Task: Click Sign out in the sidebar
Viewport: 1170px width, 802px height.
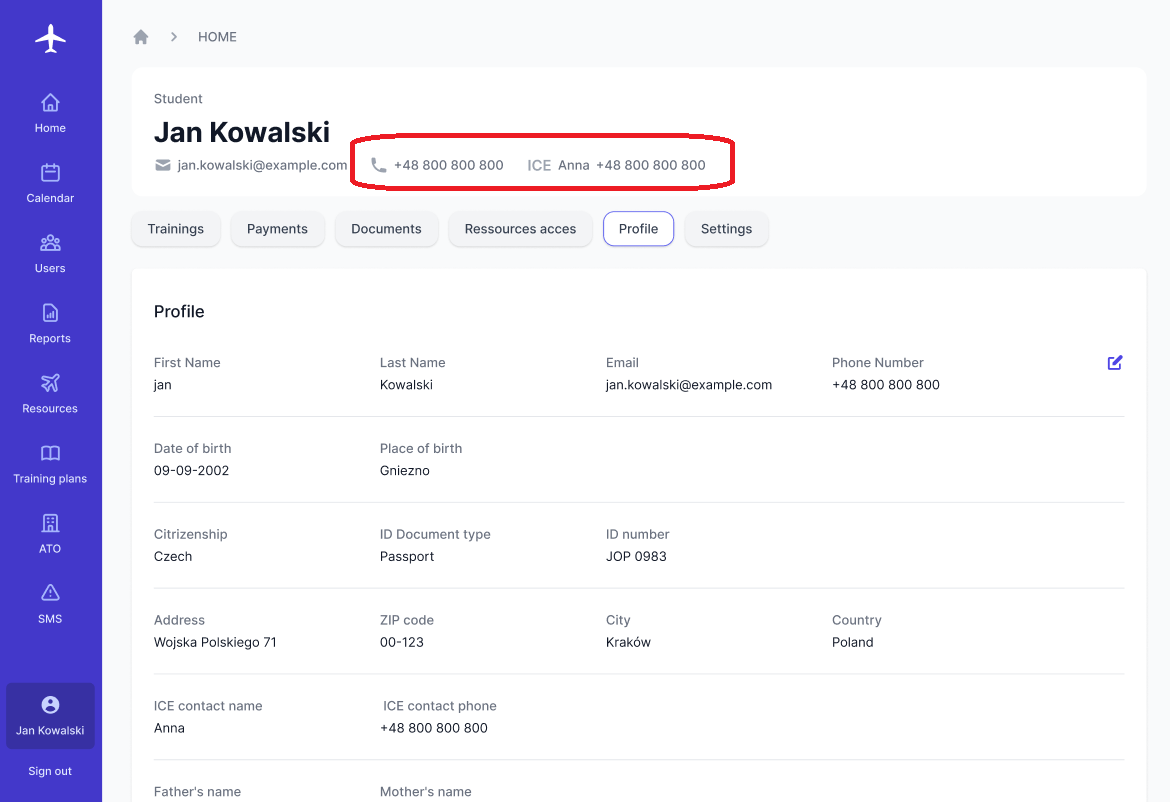Action: pos(50,771)
